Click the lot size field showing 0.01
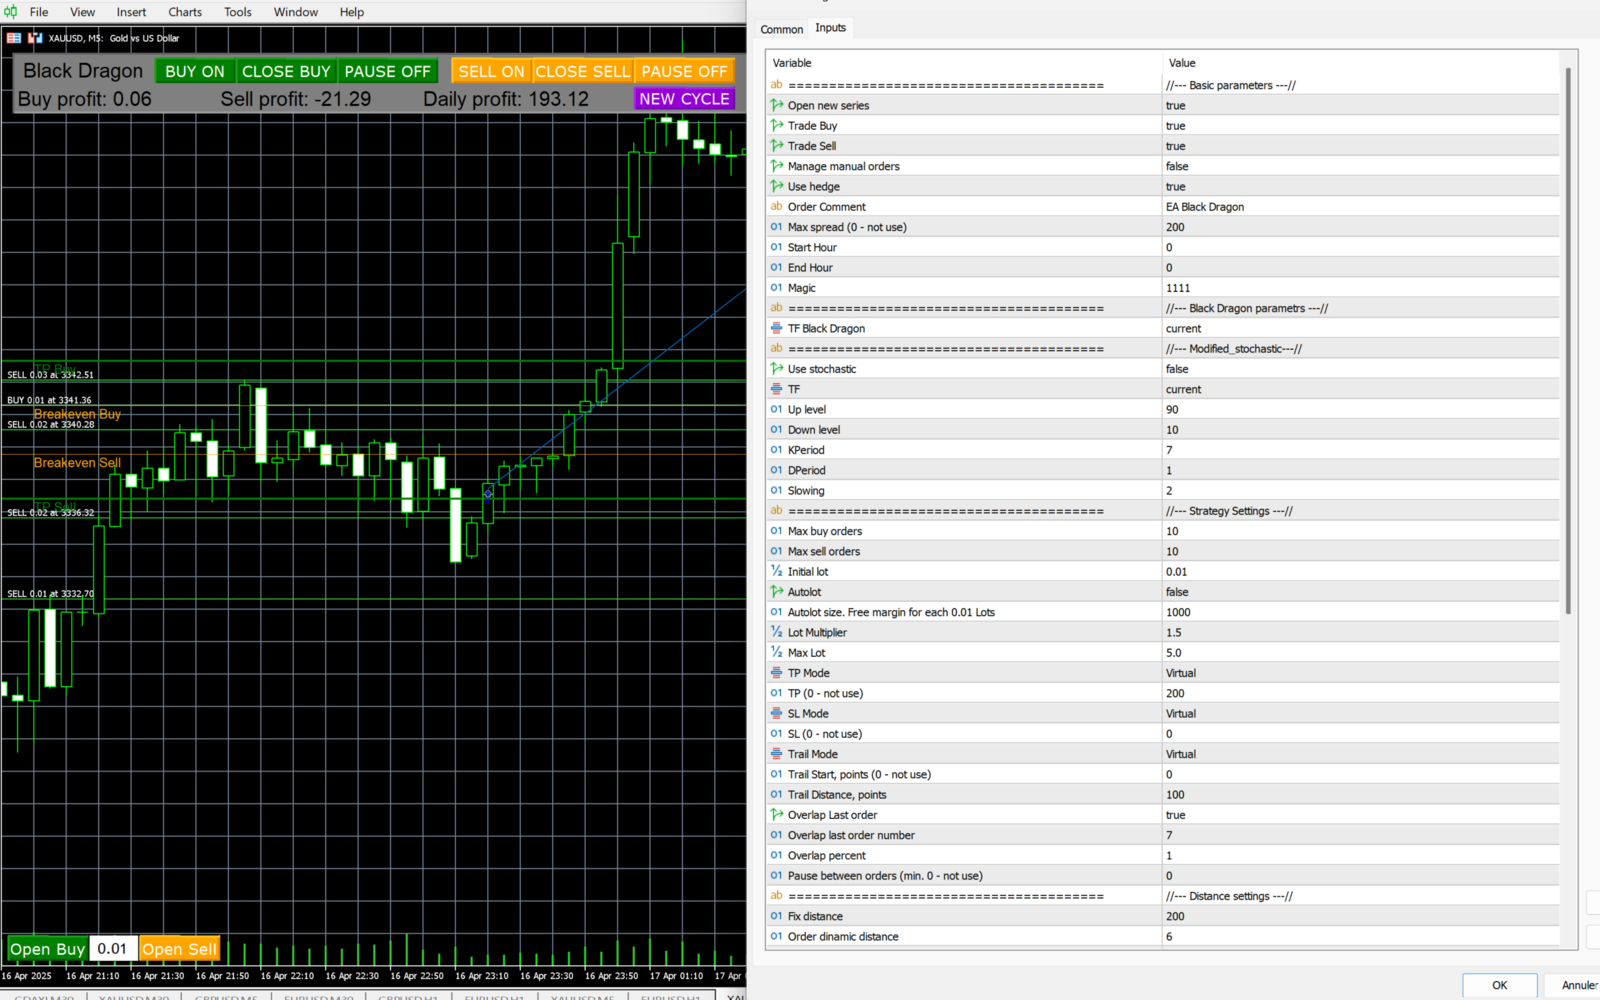This screenshot has width=1600, height=1000. [x=113, y=949]
